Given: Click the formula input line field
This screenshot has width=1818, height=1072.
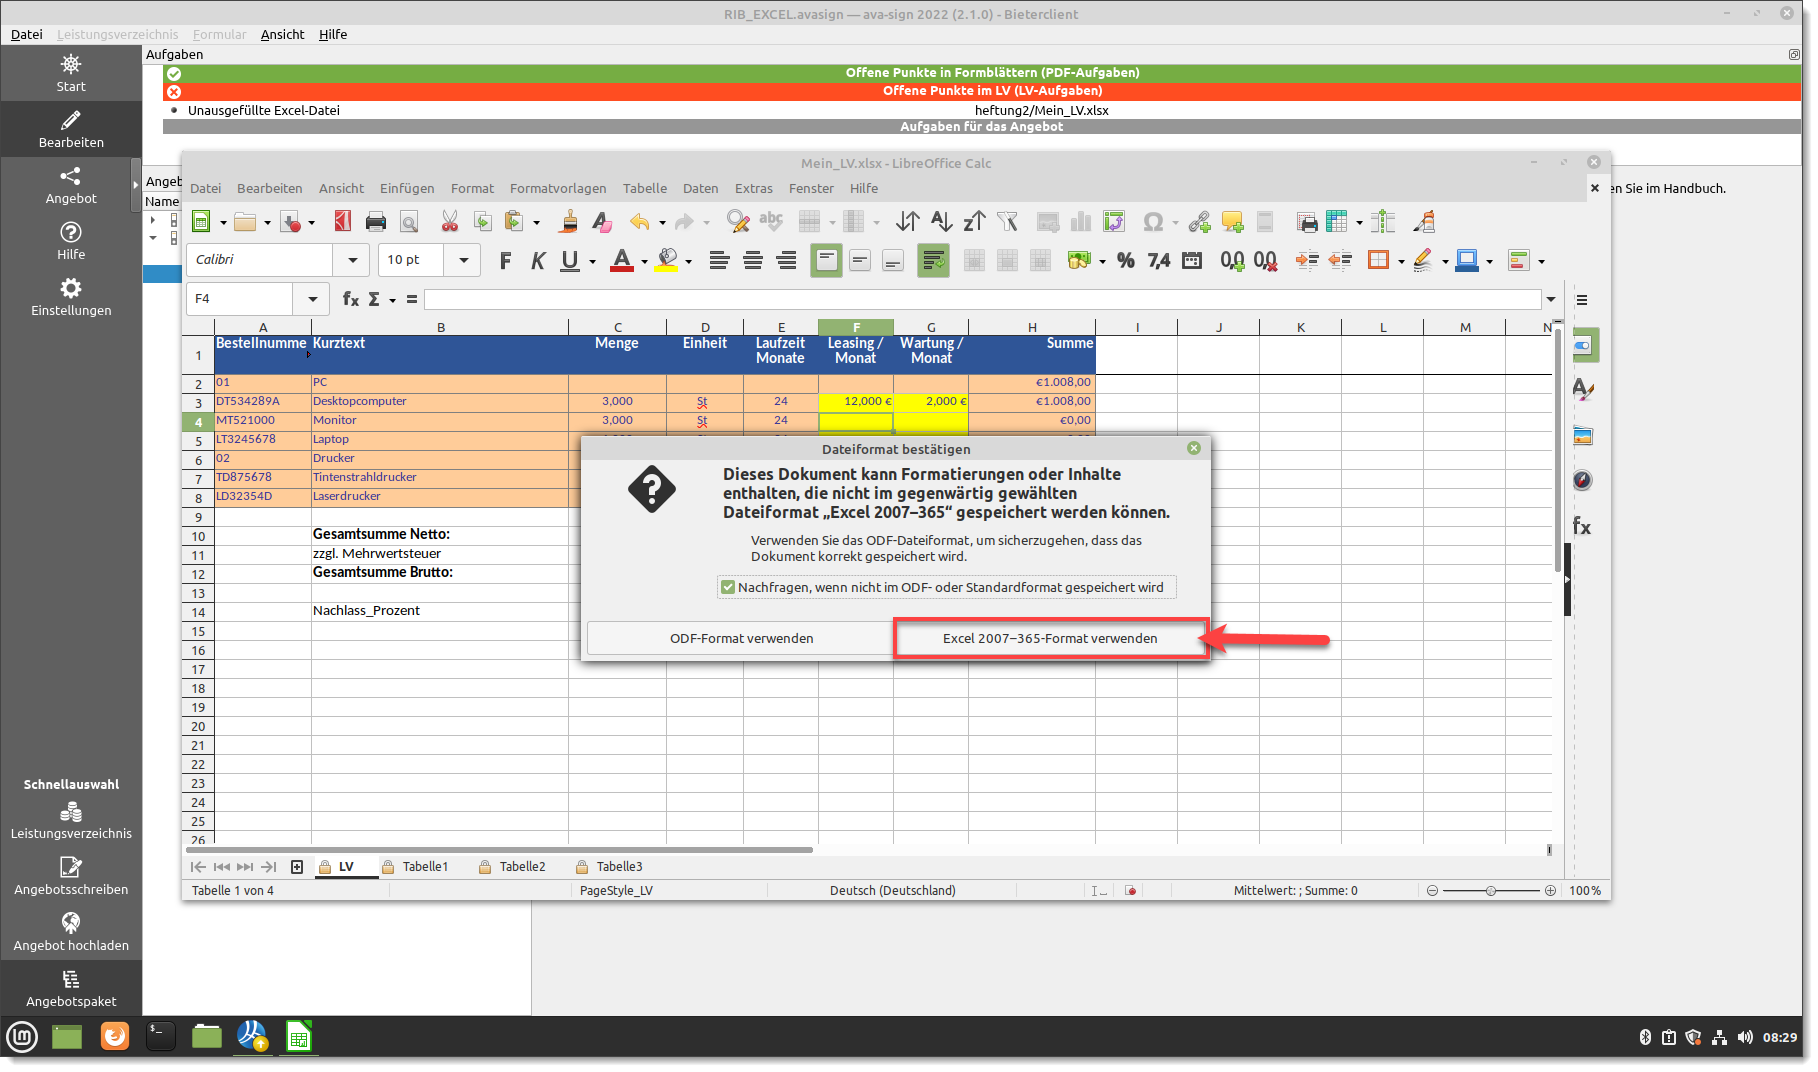Looking at the screenshot, I should point(982,299).
